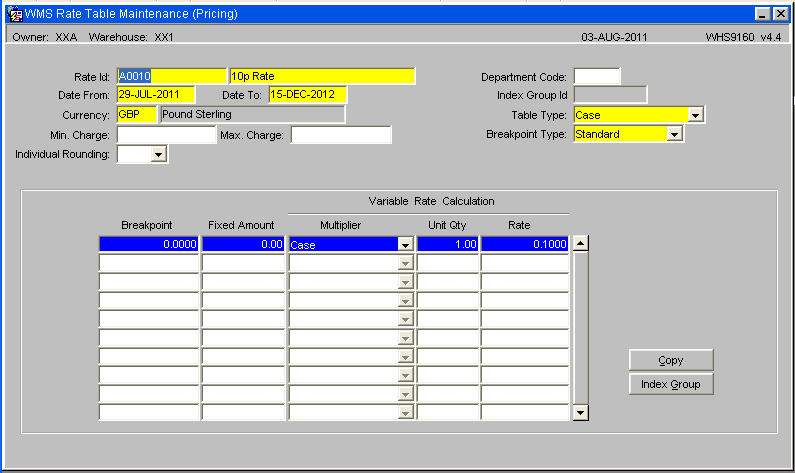Click the 03-AUG-2011 date text
795x473 pixels.
(x=614, y=37)
